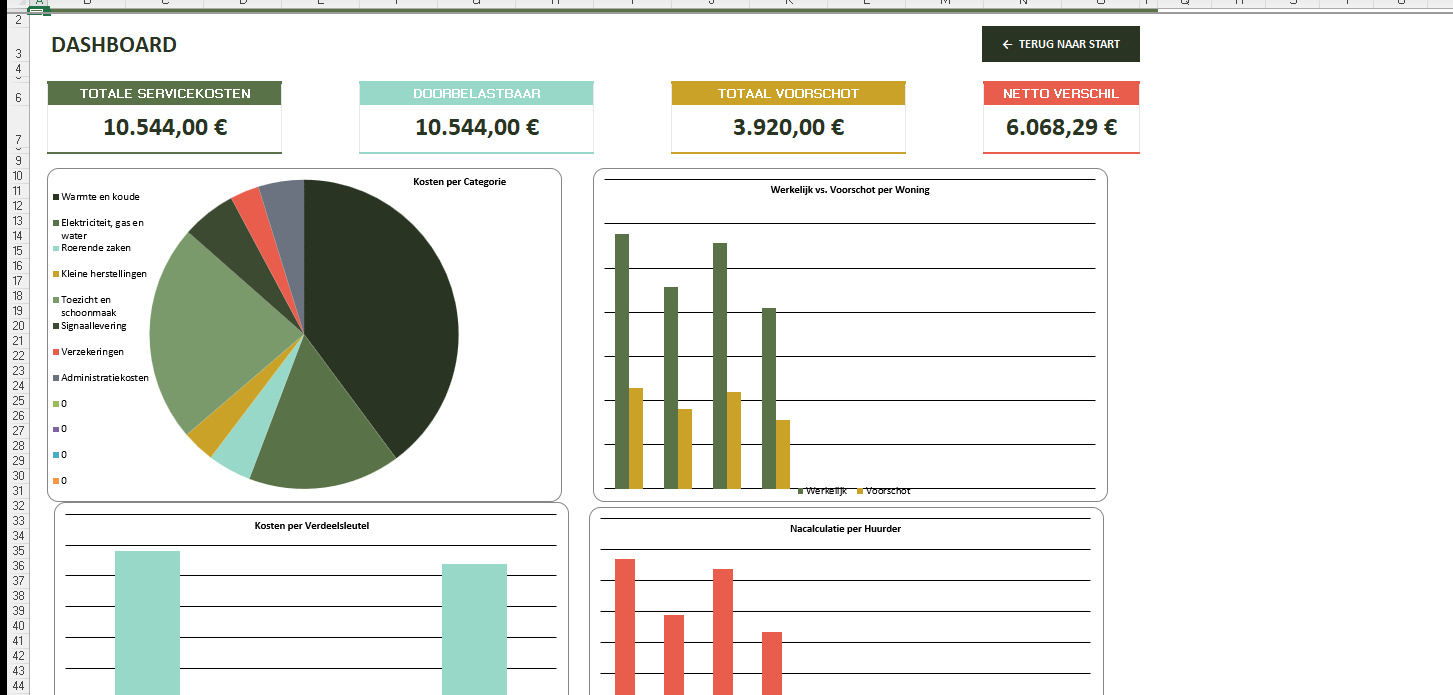Select the red Verzekeringen pie slice

click(x=247, y=204)
